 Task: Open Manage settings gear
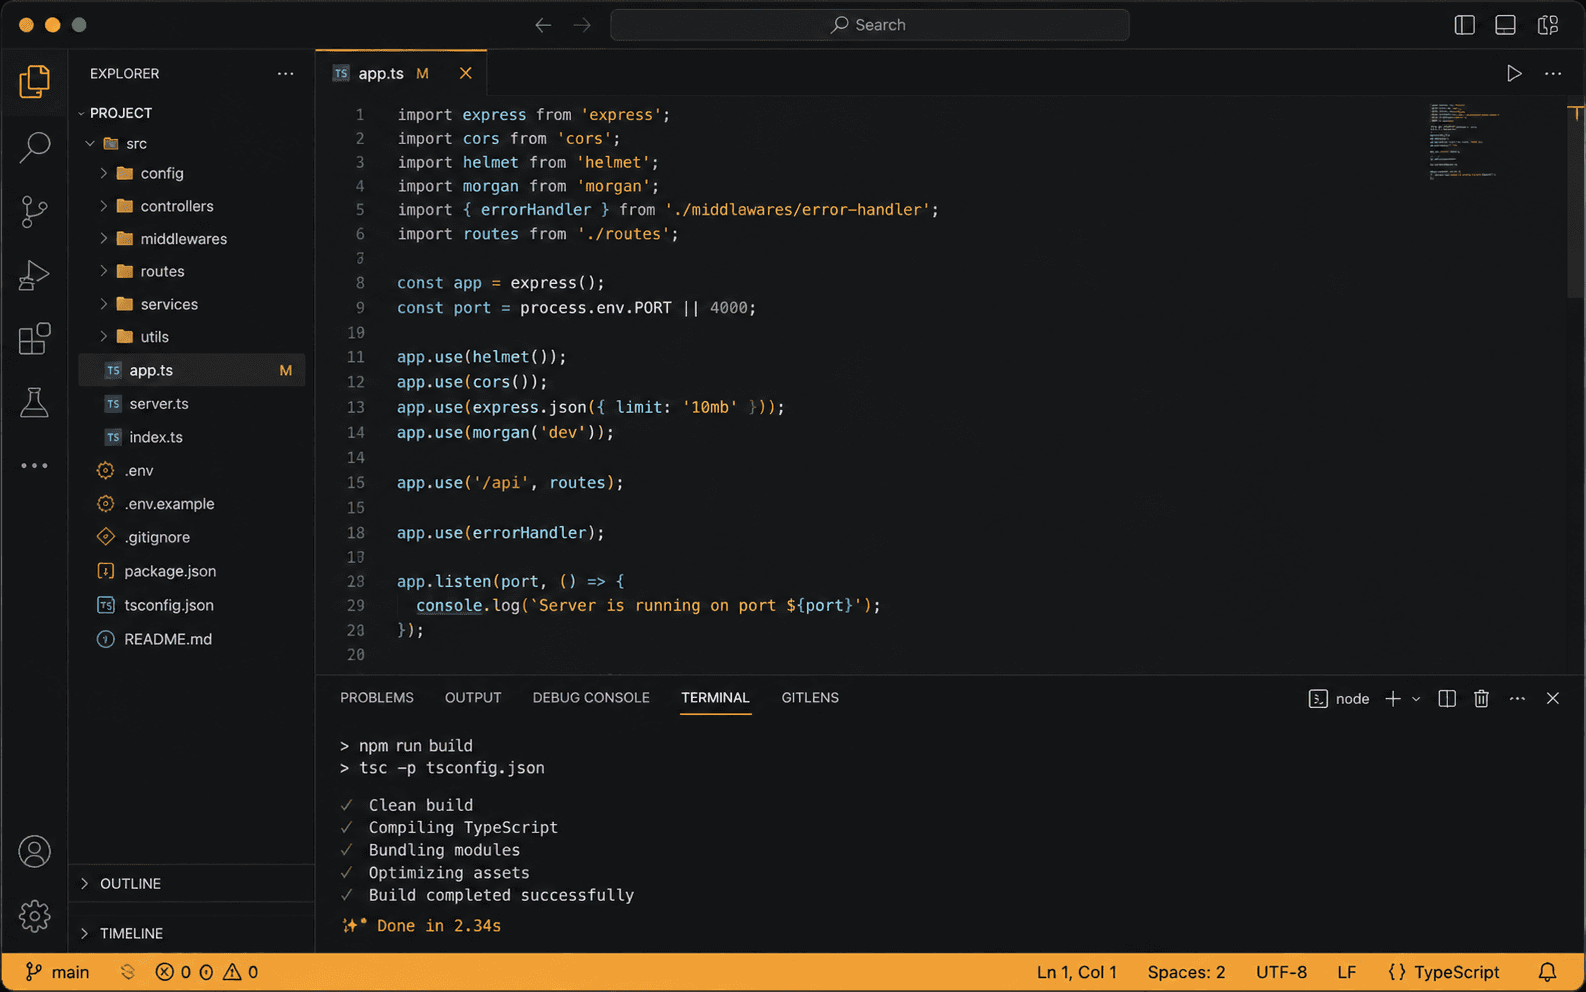[34, 915]
